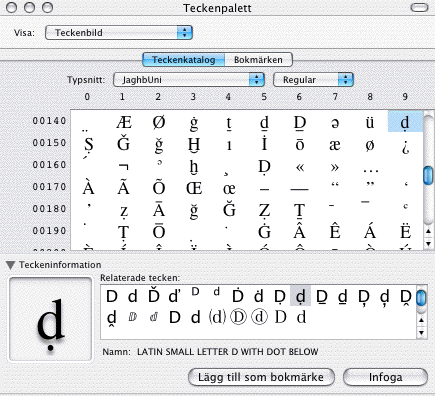Select the ellipsis … glyph in row 00160
Screen dimensions: 435x396
tap(371, 171)
